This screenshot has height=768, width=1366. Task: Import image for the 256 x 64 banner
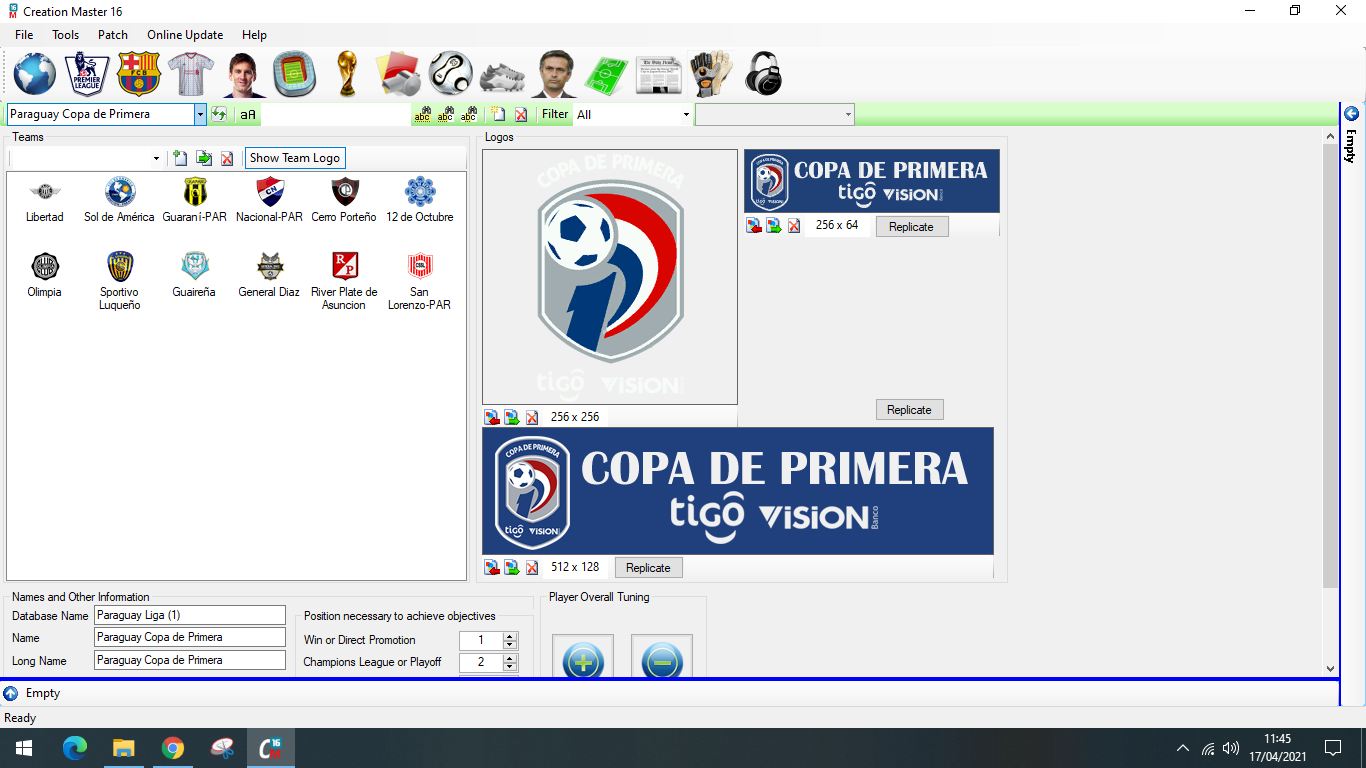point(753,226)
